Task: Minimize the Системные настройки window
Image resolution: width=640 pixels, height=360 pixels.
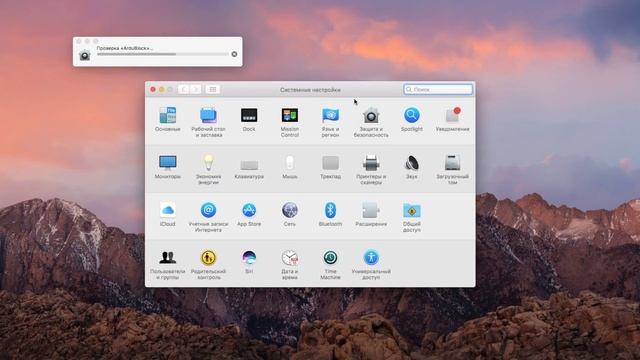Action: click(x=162, y=89)
